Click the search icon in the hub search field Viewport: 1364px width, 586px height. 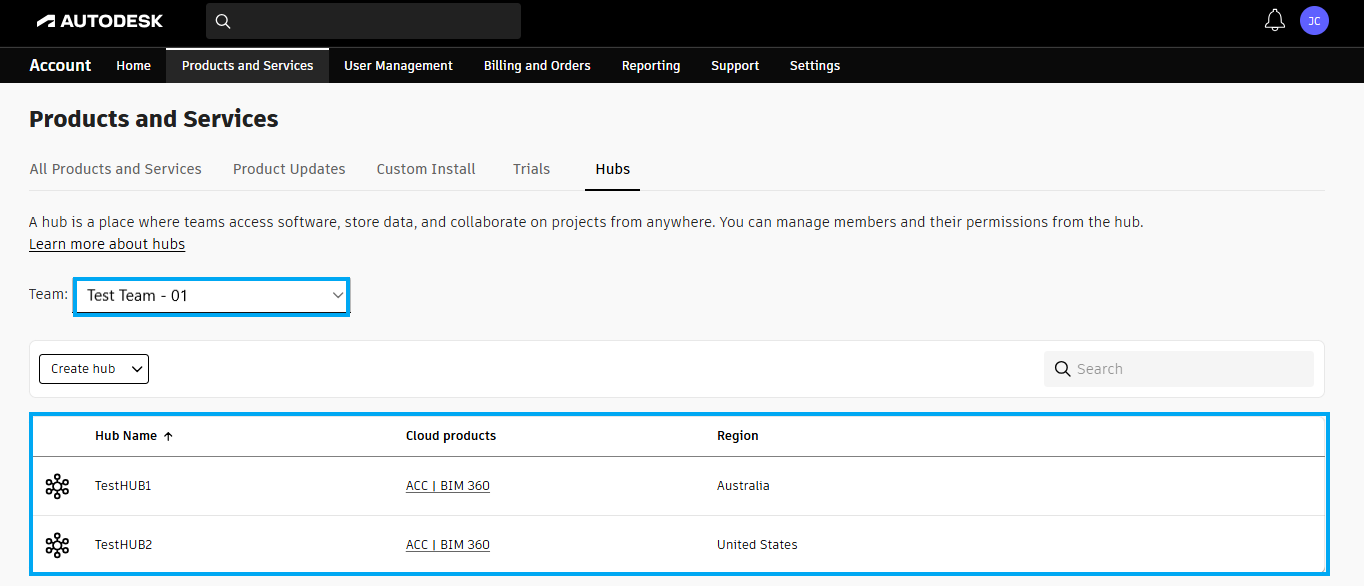(1062, 368)
